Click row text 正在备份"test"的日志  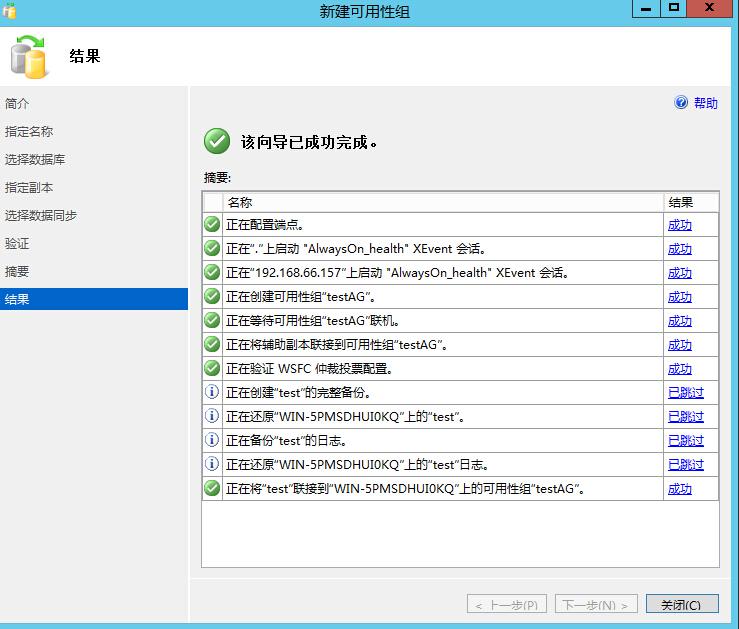click(x=287, y=441)
